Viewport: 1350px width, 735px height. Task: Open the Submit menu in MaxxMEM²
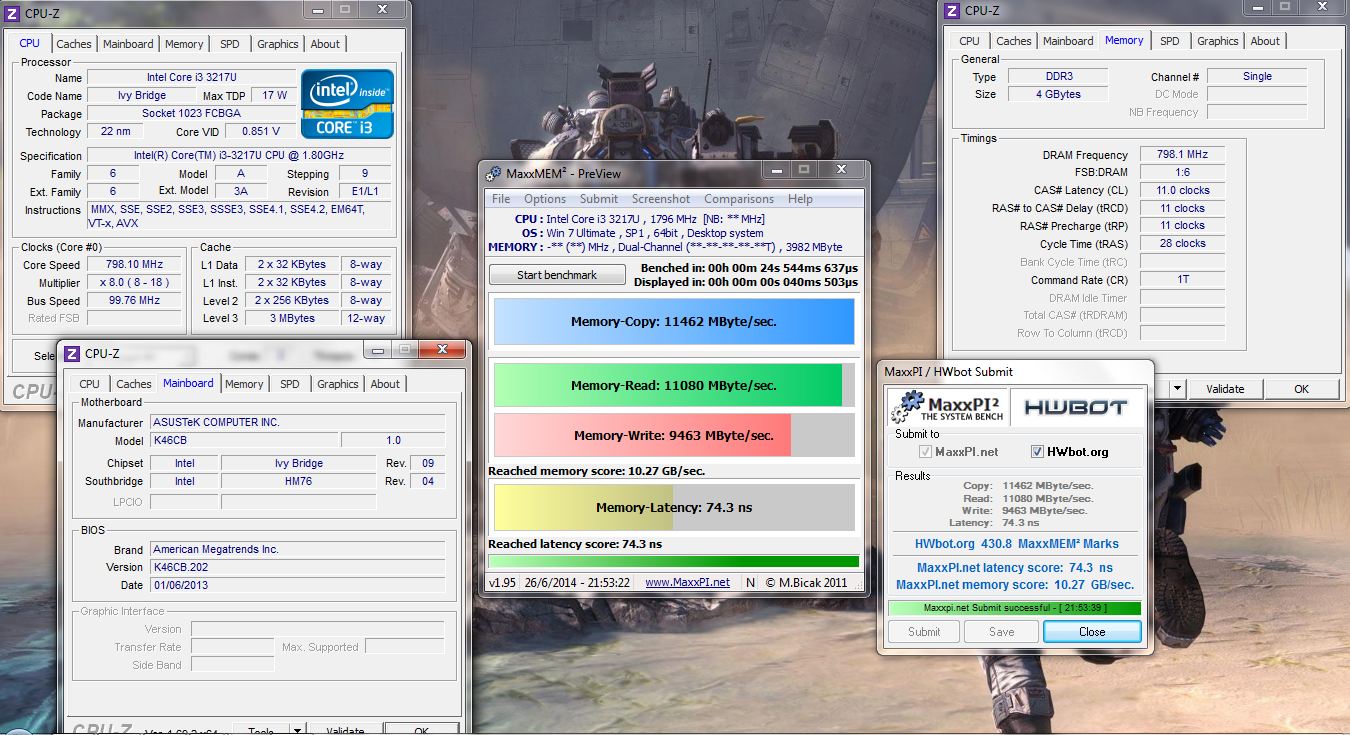pos(599,199)
